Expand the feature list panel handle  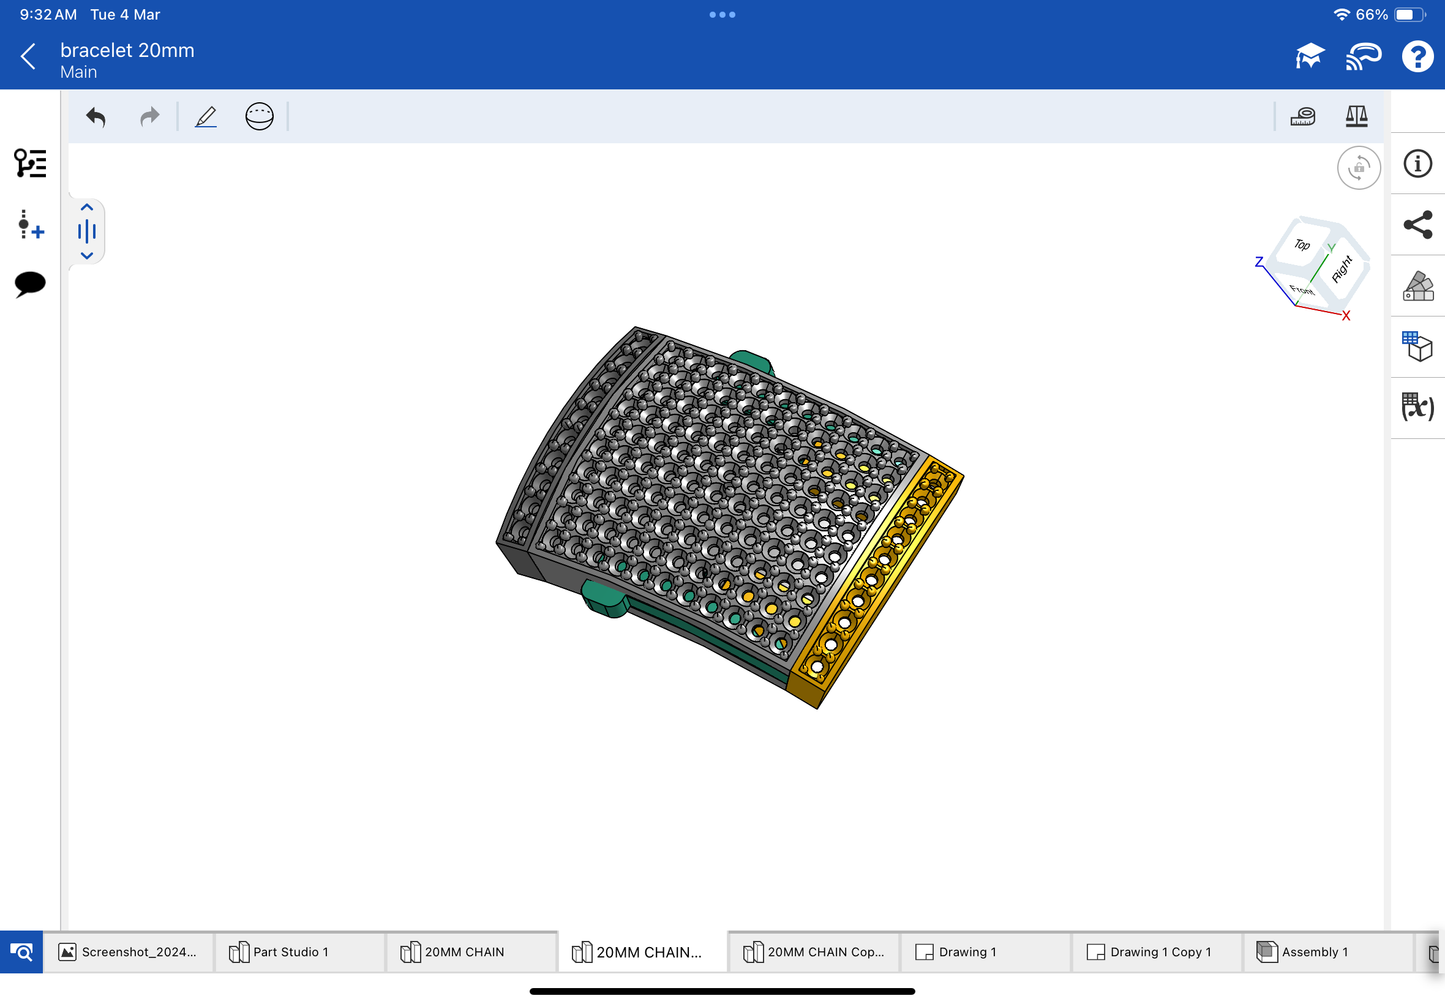point(87,232)
